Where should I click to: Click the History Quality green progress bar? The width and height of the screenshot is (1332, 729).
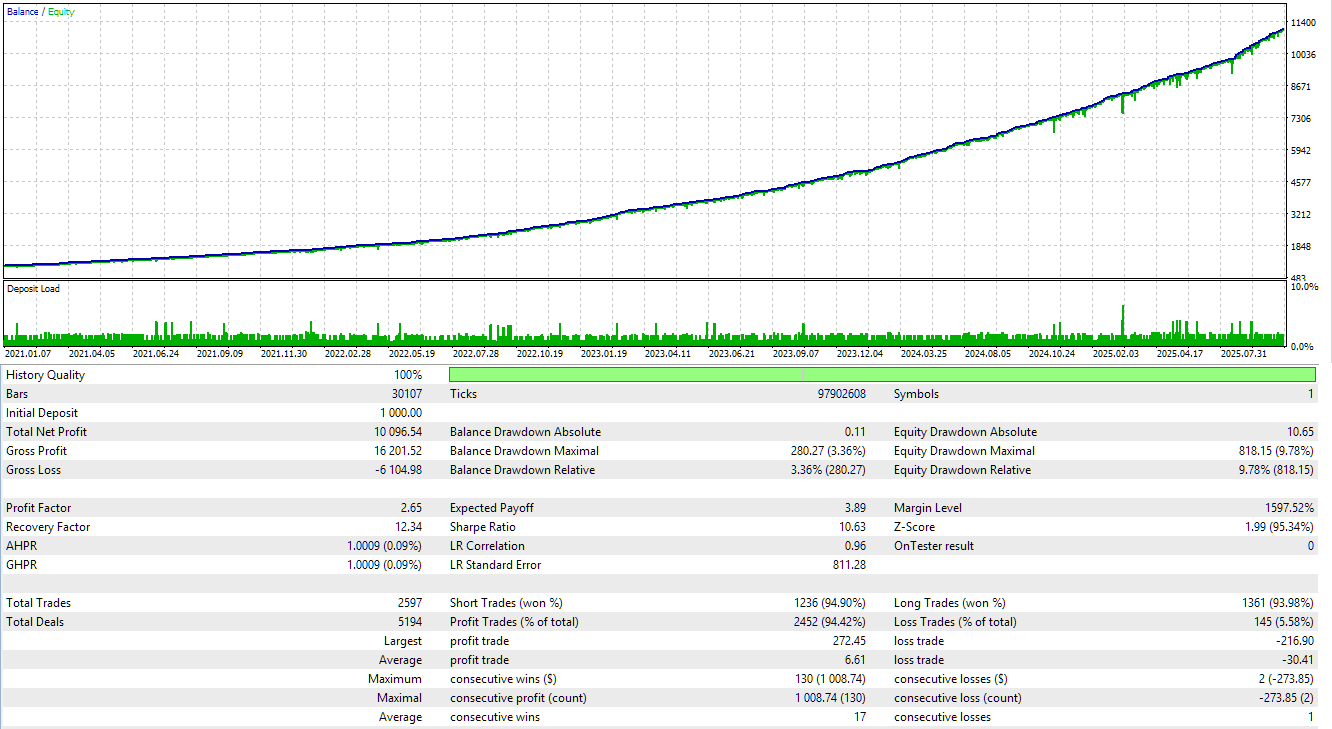(882, 375)
